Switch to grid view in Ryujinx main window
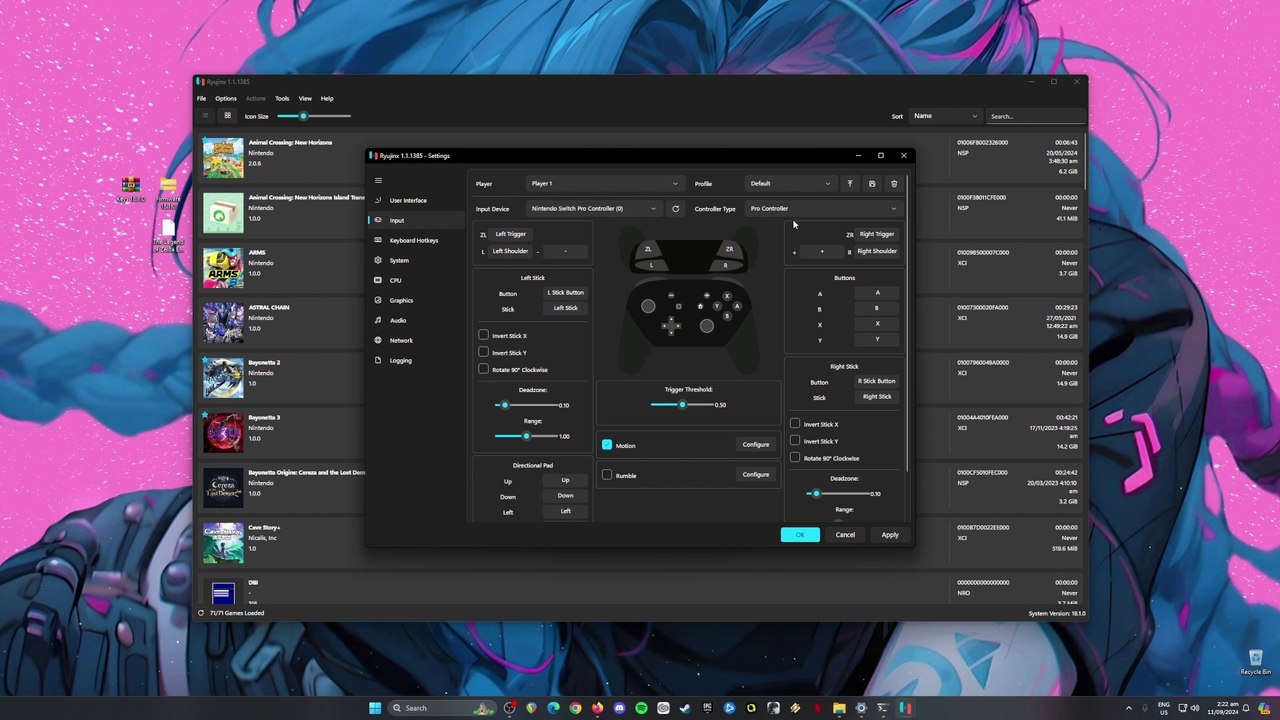This screenshot has width=1280, height=720. (x=227, y=116)
